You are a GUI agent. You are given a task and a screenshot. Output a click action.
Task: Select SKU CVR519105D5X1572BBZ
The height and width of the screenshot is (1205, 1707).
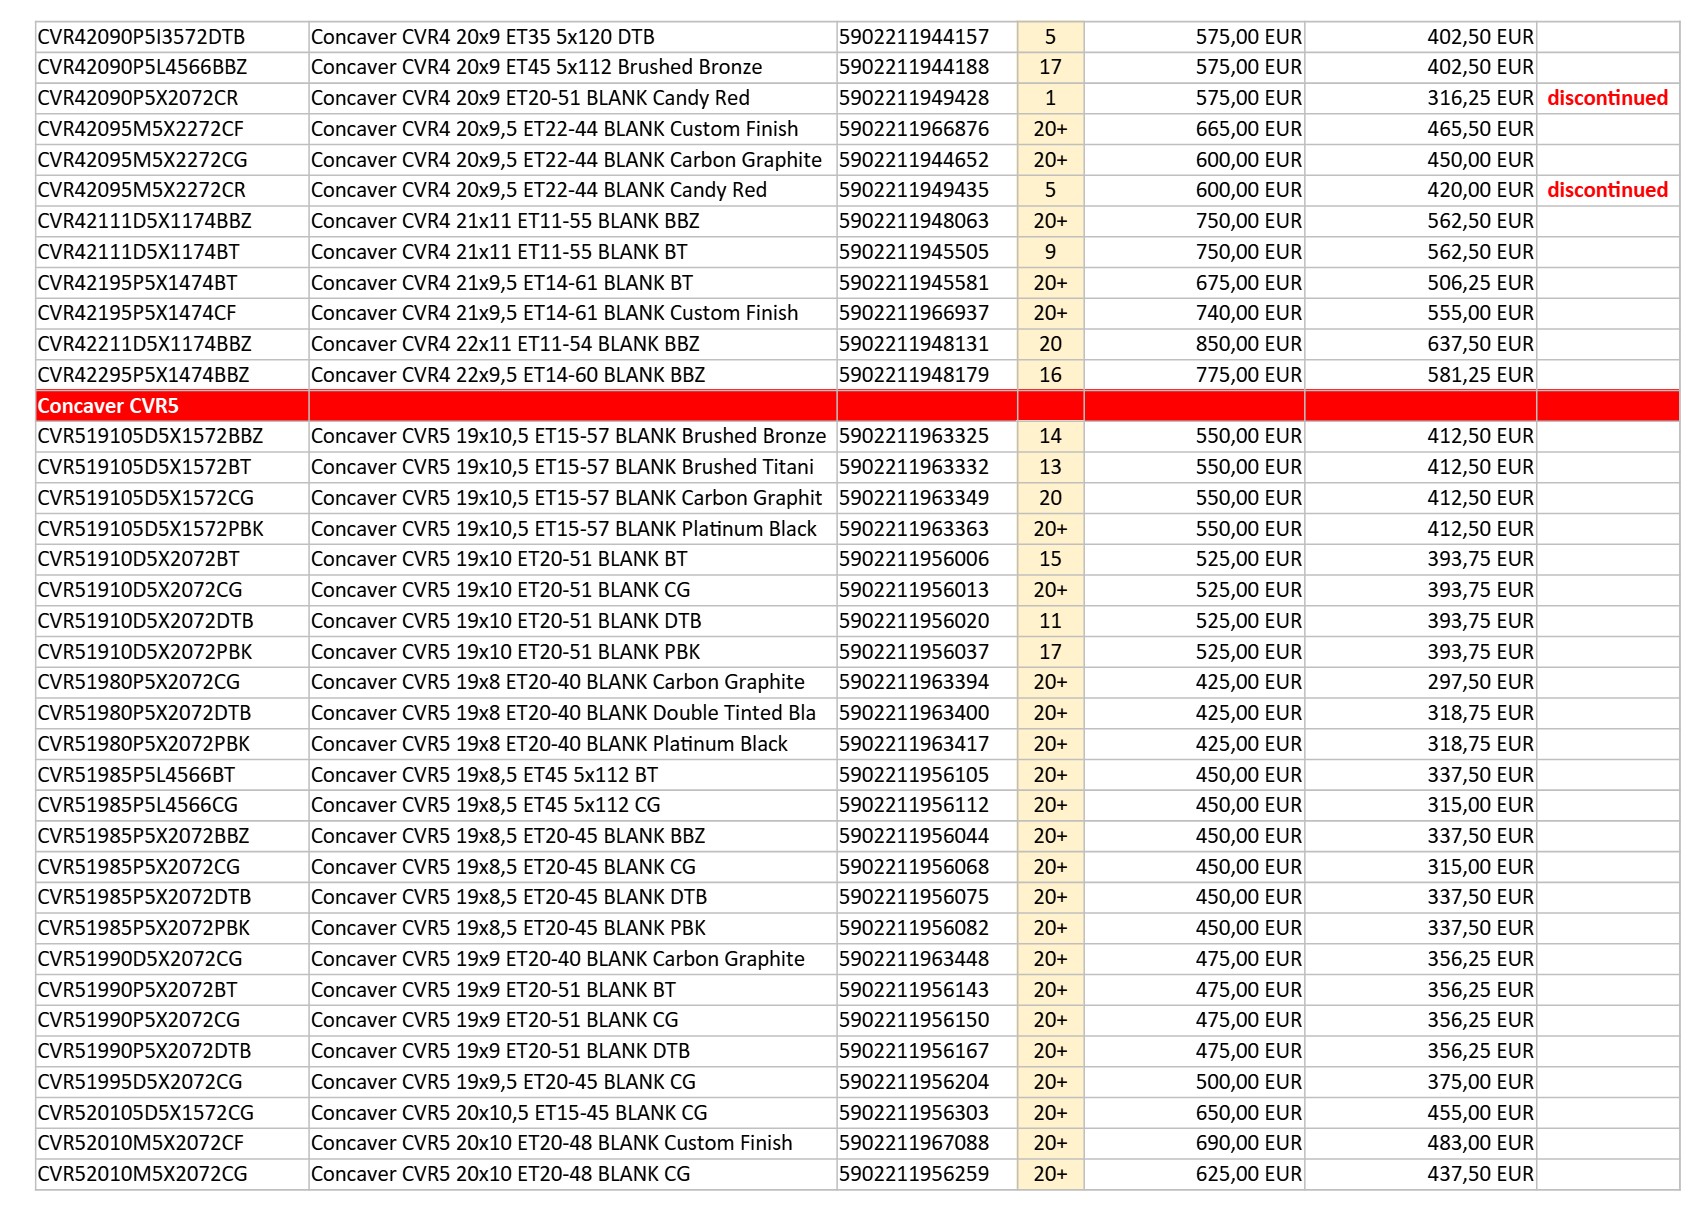pos(150,436)
